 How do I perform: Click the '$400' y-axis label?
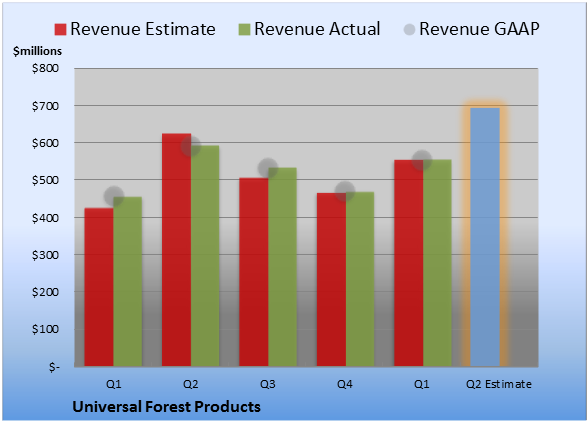pos(45,218)
